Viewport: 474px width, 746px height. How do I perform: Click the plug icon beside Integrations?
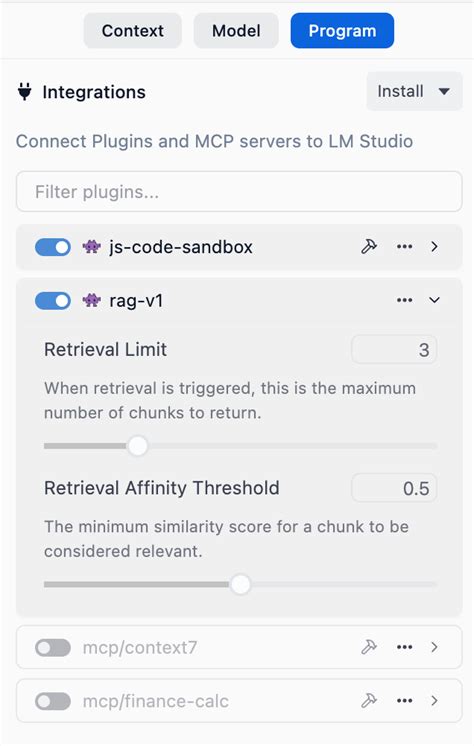(25, 91)
